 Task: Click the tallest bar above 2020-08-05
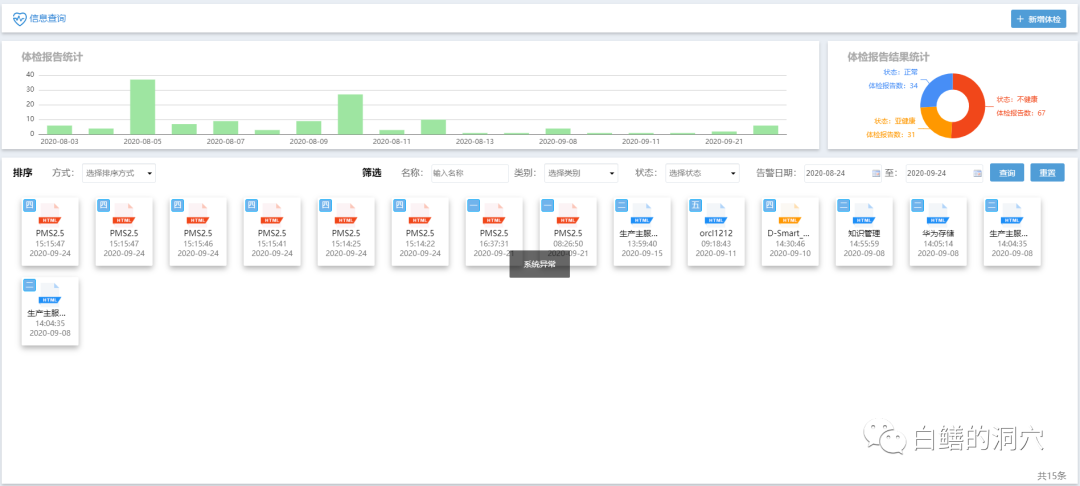coord(143,107)
